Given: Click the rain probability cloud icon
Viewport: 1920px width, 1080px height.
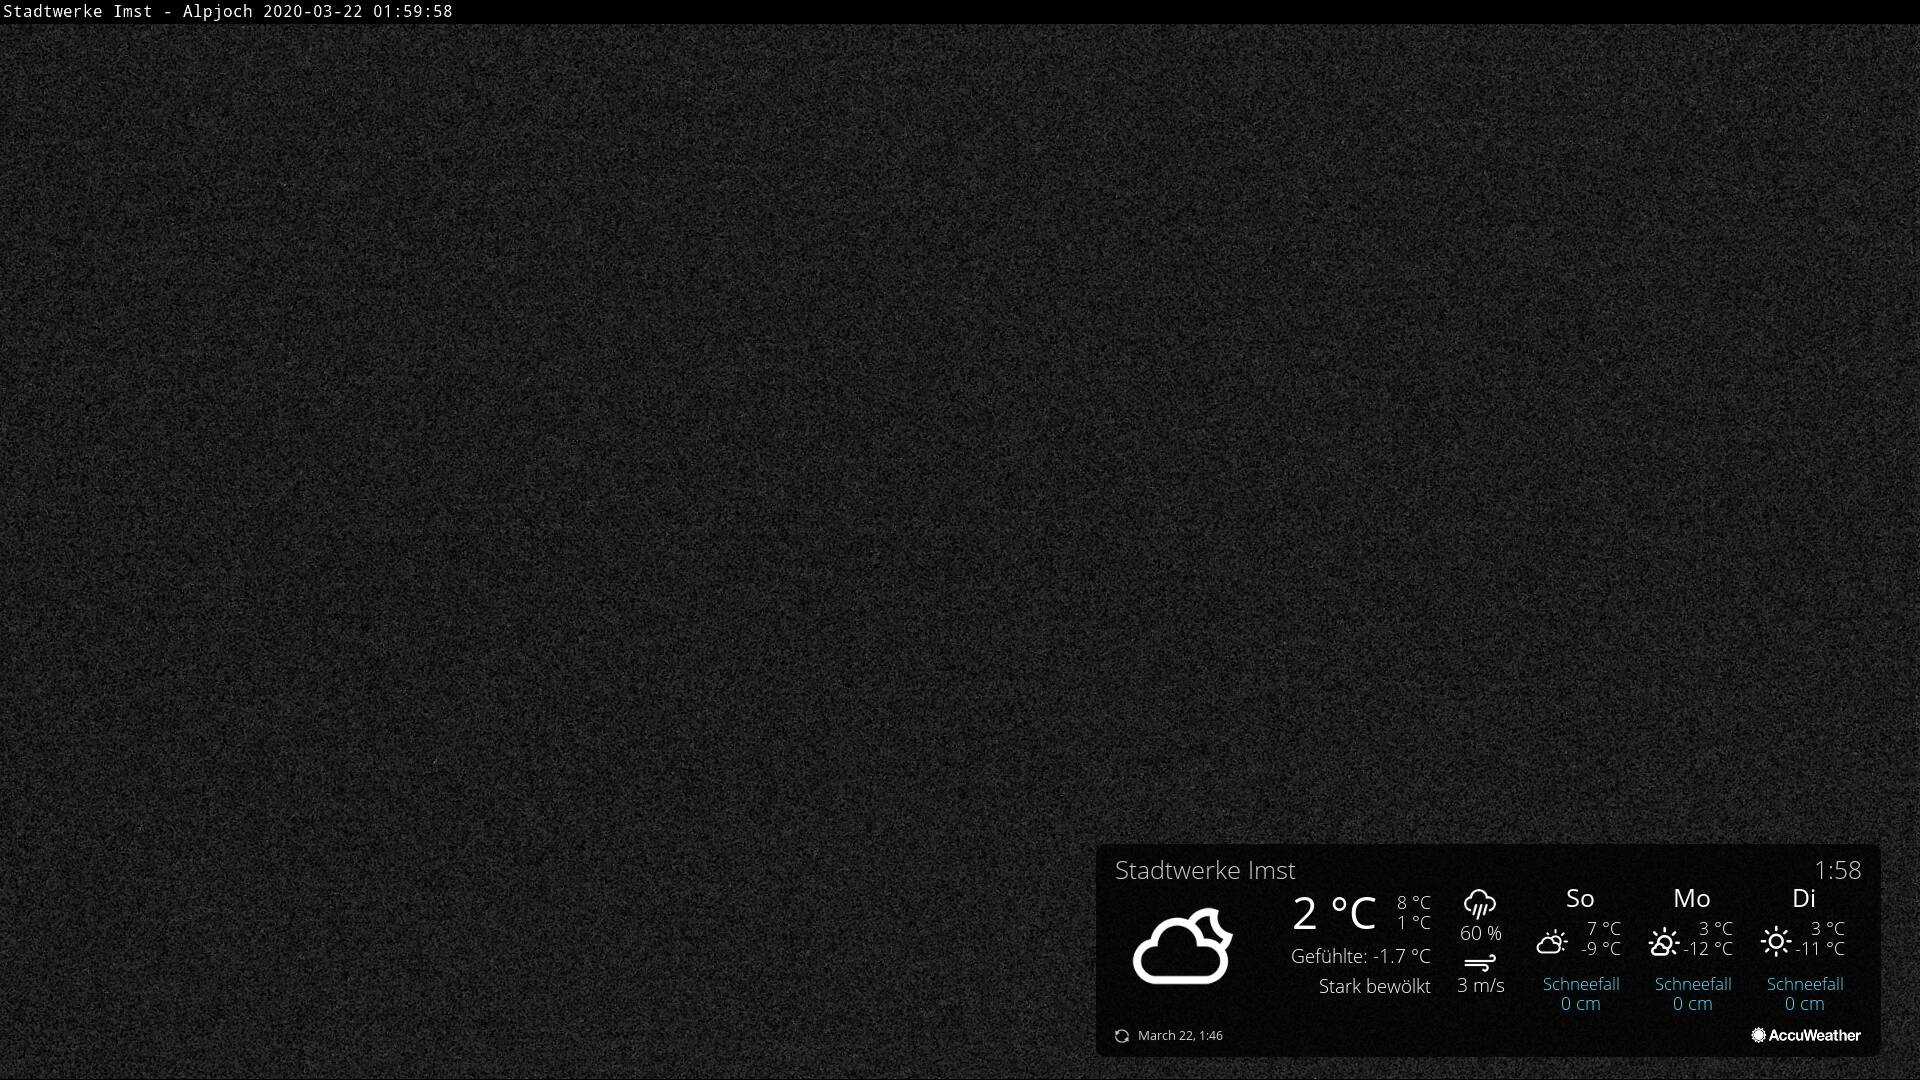Looking at the screenshot, I should pyautogui.click(x=1480, y=904).
